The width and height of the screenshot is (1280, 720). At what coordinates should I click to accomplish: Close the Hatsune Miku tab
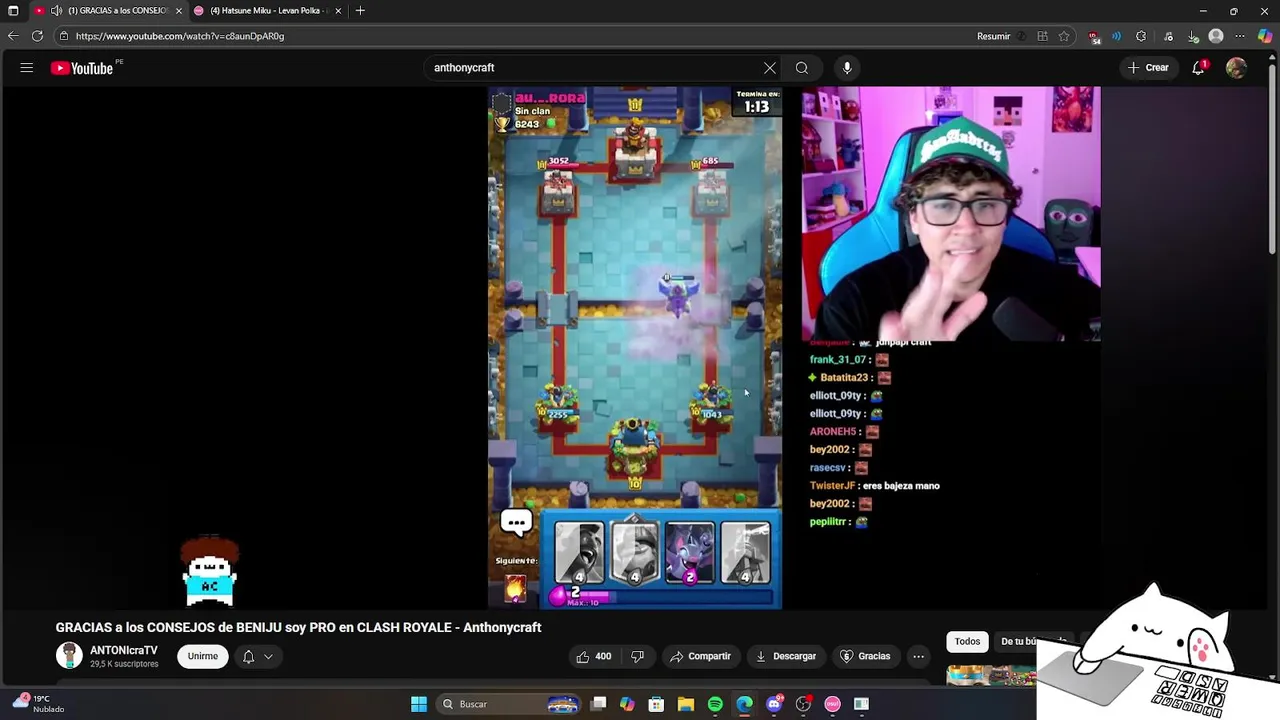(x=338, y=10)
